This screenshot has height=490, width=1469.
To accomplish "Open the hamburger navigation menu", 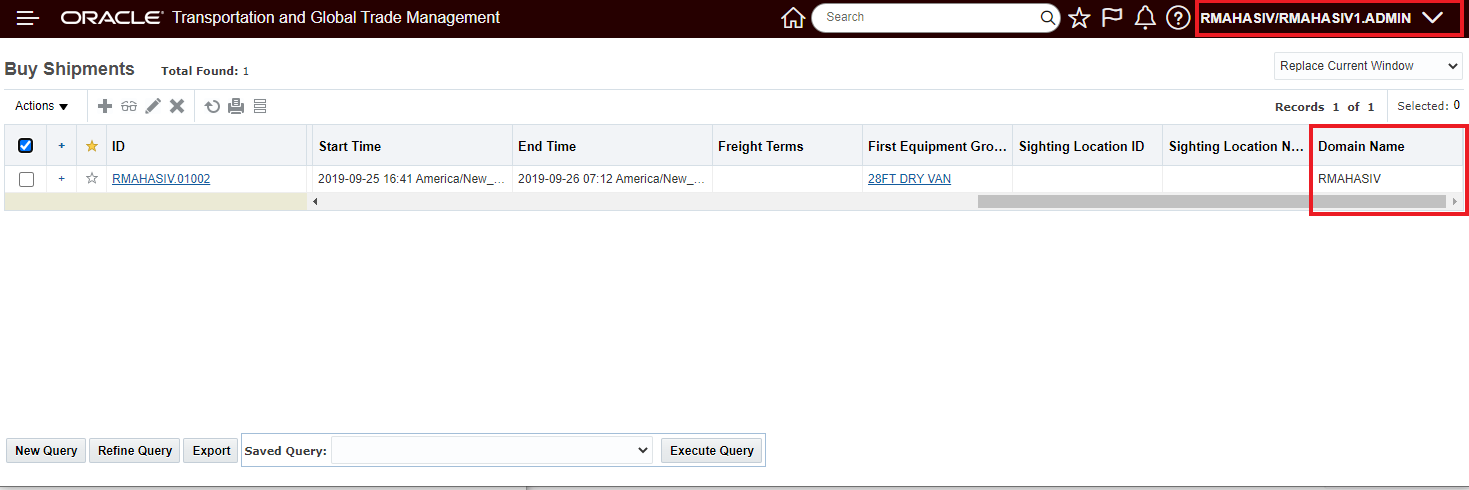I will [x=28, y=18].
